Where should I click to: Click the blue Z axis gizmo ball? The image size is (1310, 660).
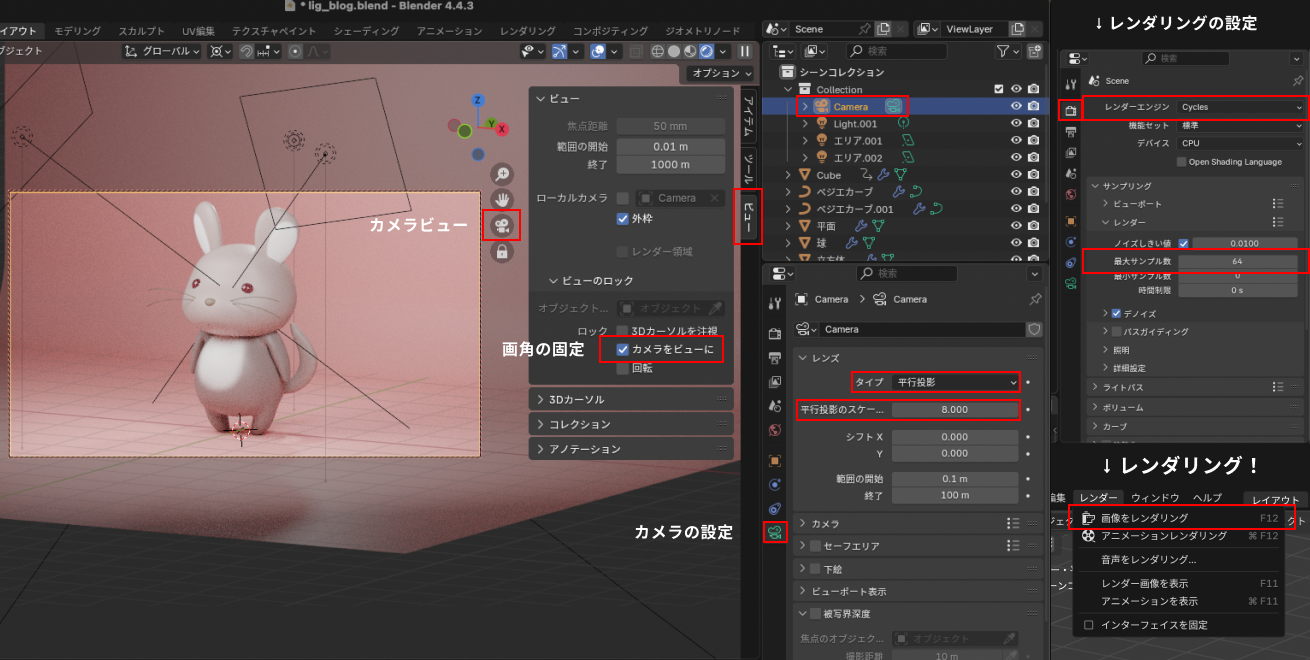(478, 100)
